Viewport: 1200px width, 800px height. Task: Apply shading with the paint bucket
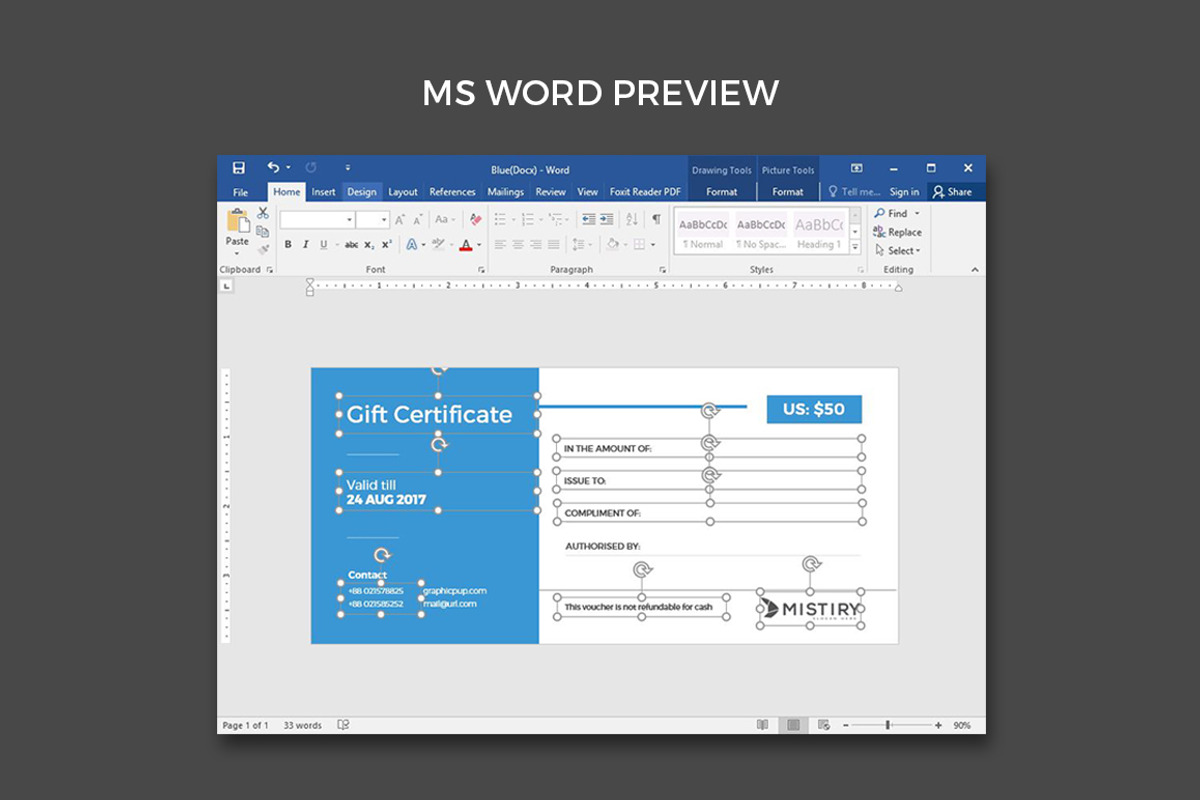(612, 244)
